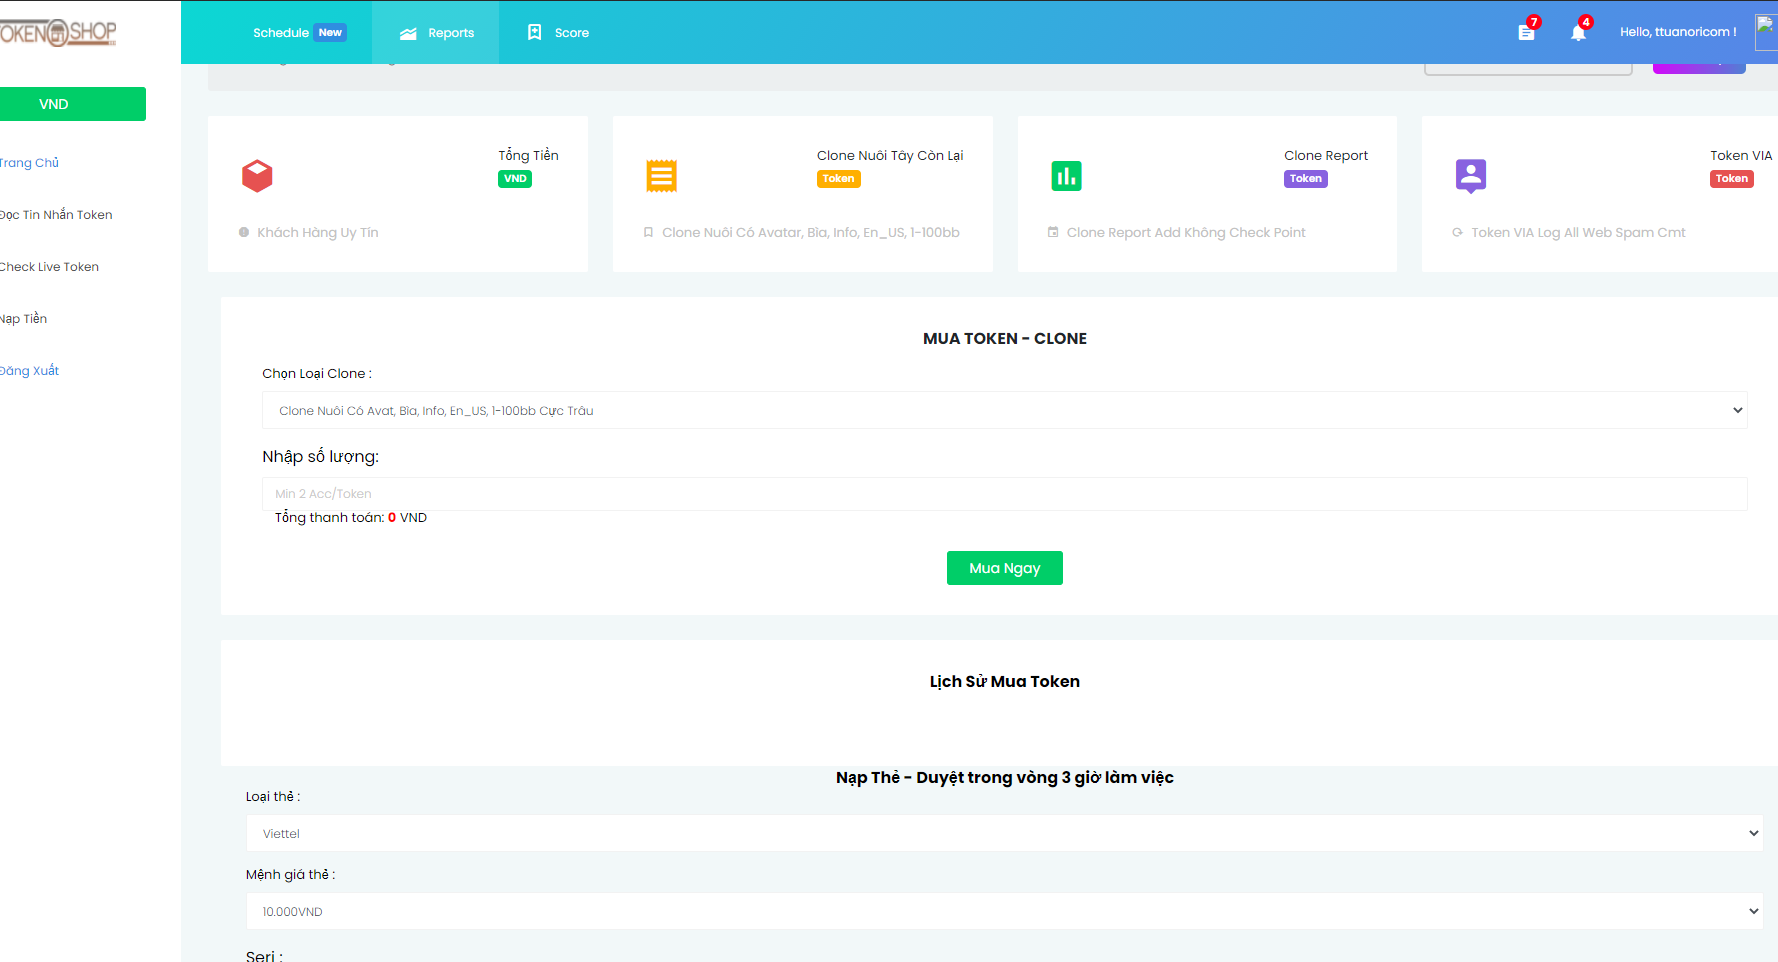The height and width of the screenshot is (962, 1778).
Task: Open the Schedule menu item
Action: click(281, 33)
